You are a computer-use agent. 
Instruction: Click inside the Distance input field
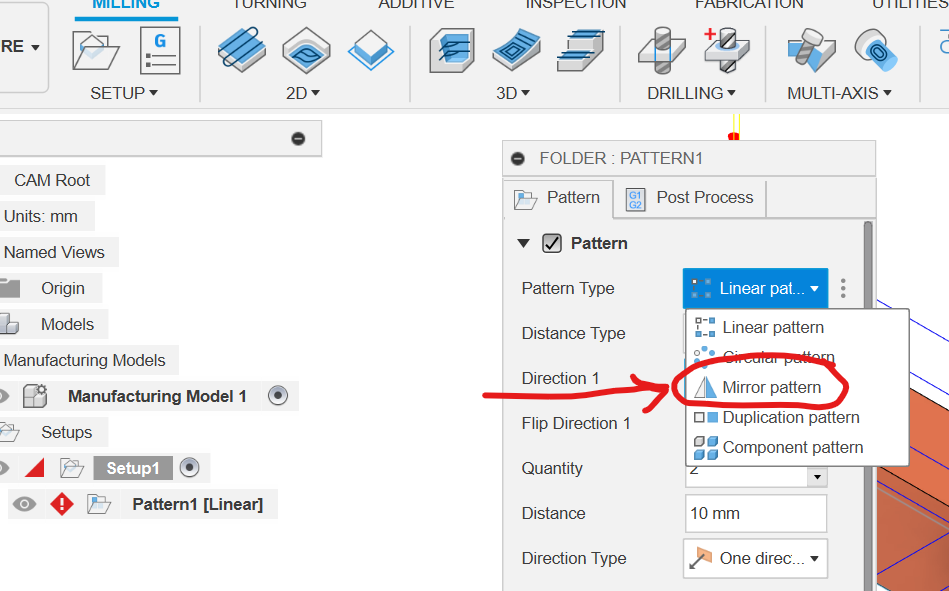[755, 513]
